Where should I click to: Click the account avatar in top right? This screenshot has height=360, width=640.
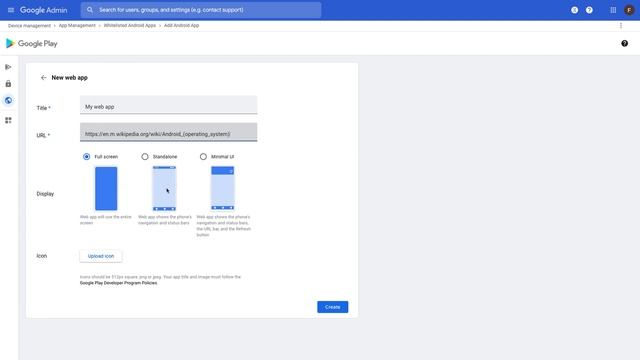629,10
